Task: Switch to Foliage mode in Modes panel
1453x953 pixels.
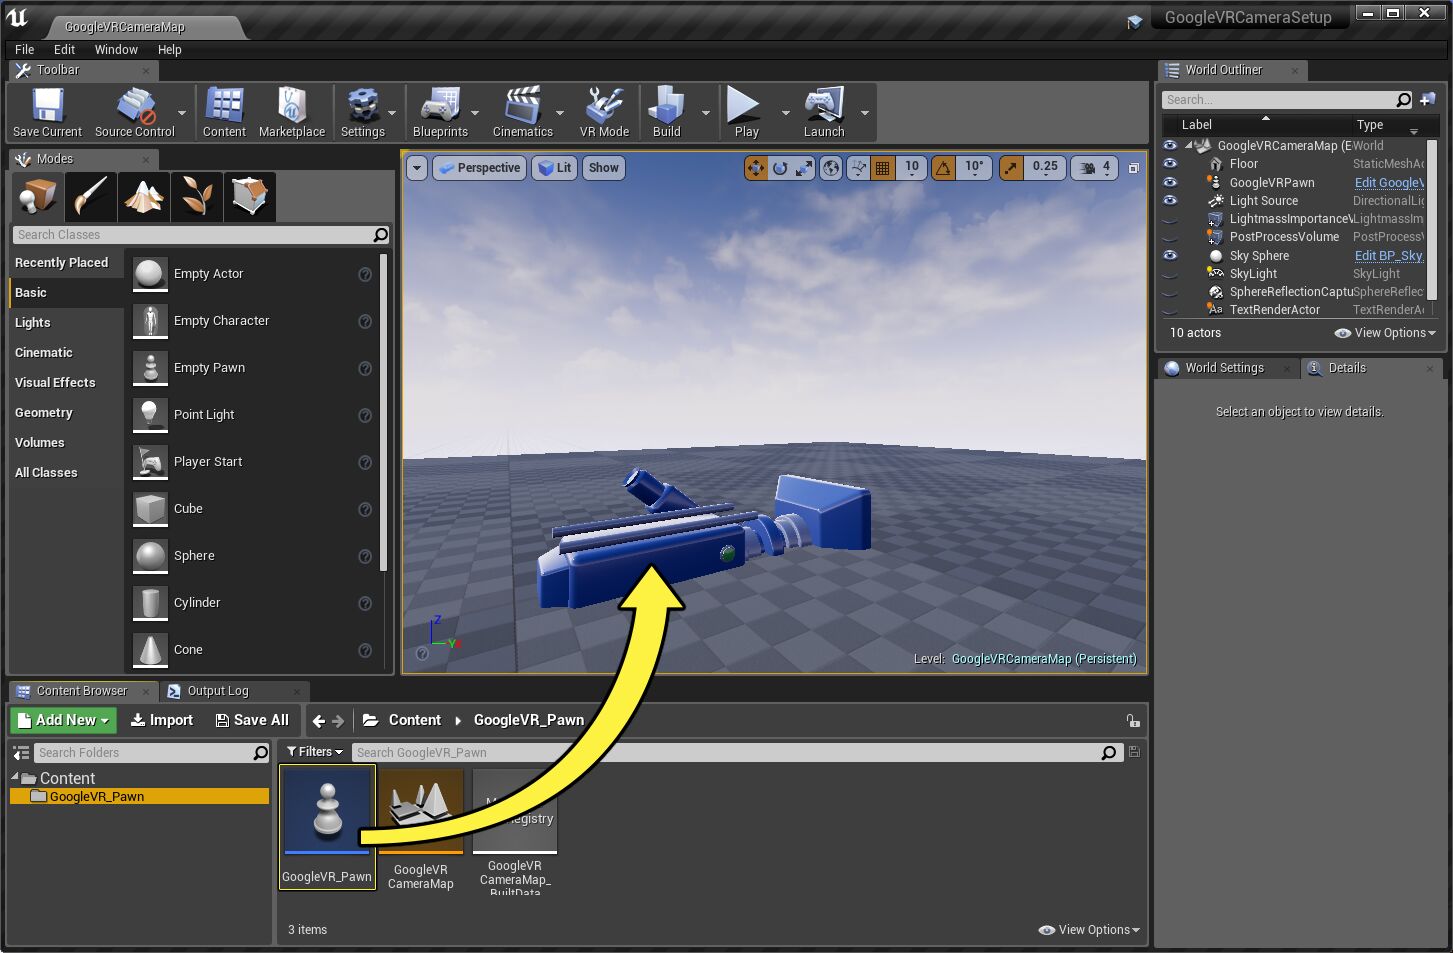Action: tap(196, 196)
